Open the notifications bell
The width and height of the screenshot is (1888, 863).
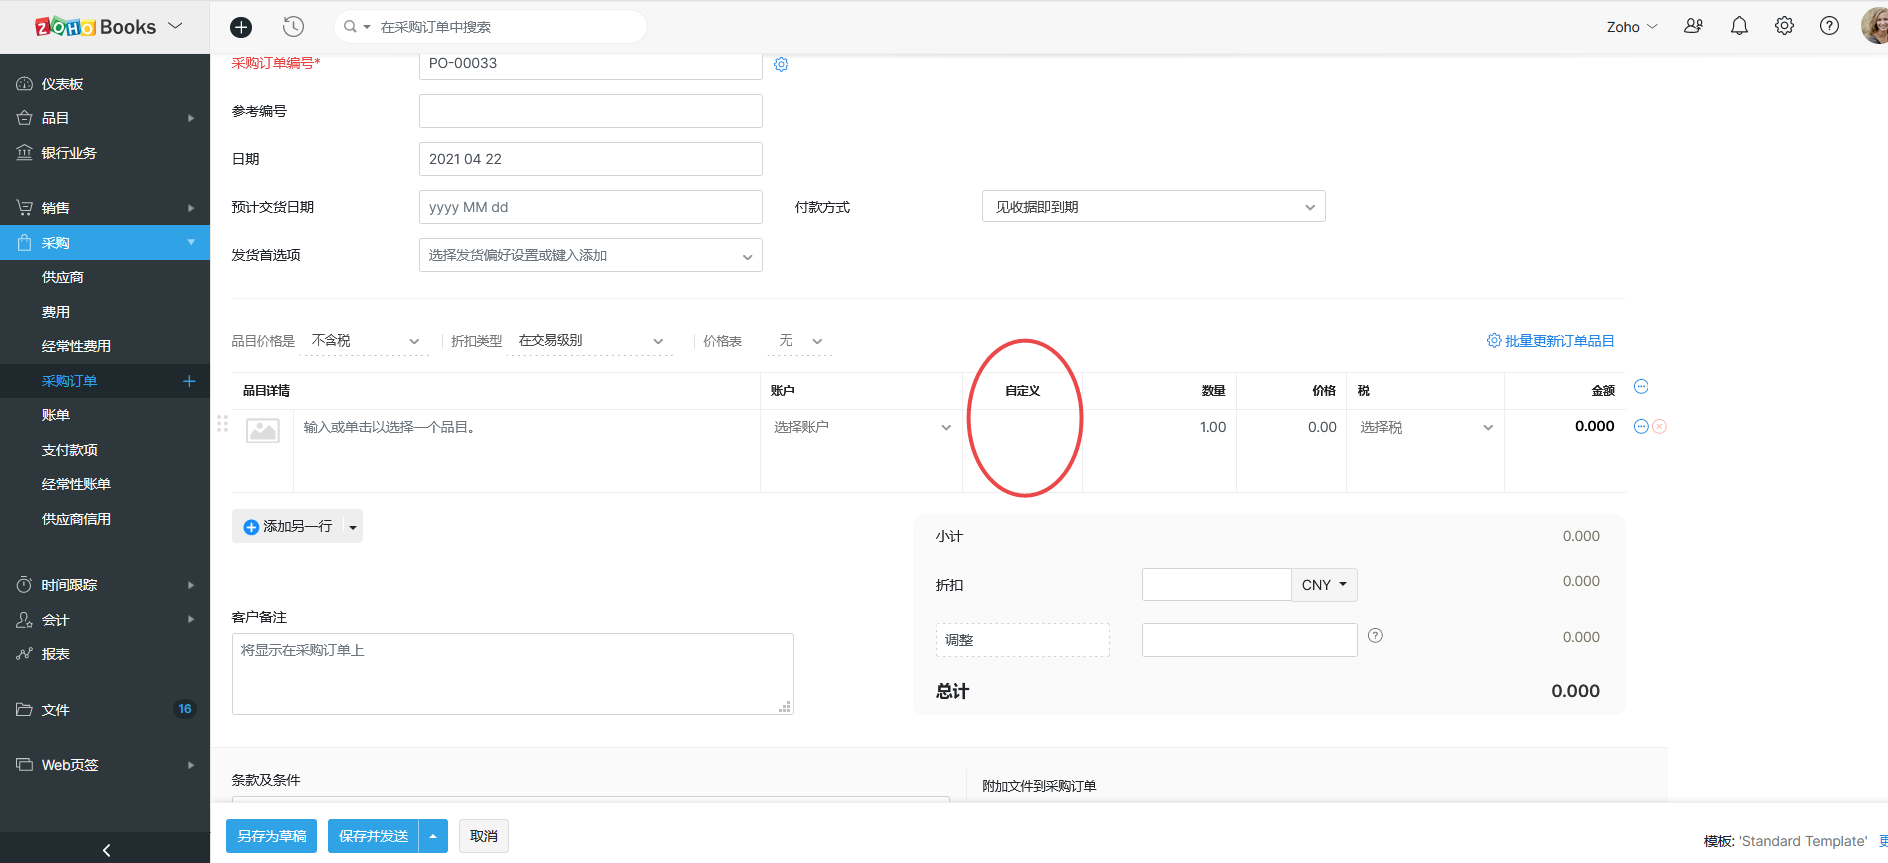pyautogui.click(x=1739, y=27)
